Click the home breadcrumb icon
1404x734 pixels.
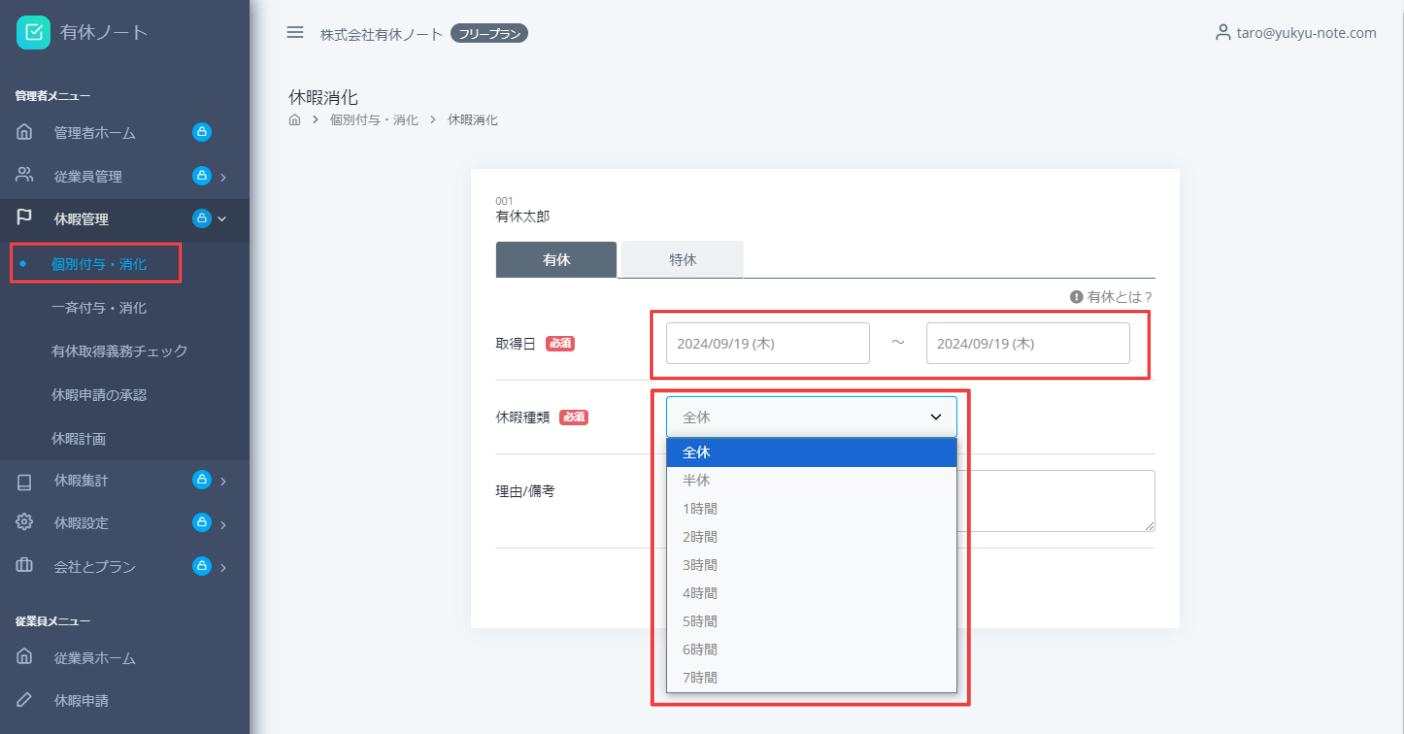tap(295, 120)
